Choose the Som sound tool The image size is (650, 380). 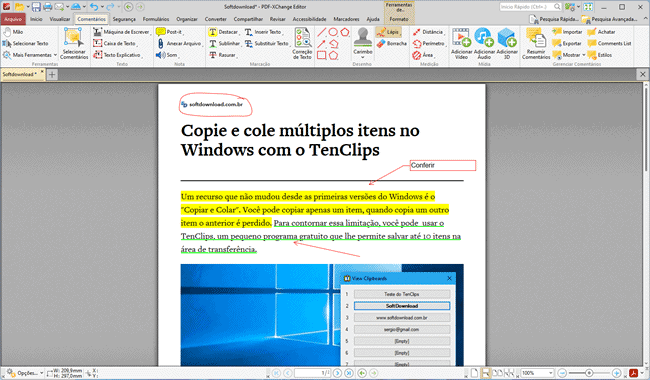coord(167,55)
